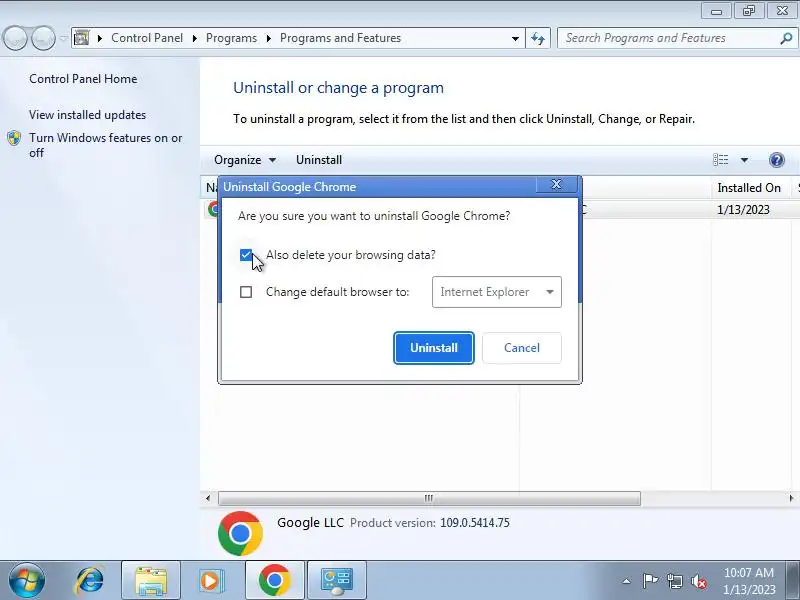This screenshot has width=800, height=600.
Task: Click the scroll right arrow
Action: (791, 498)
